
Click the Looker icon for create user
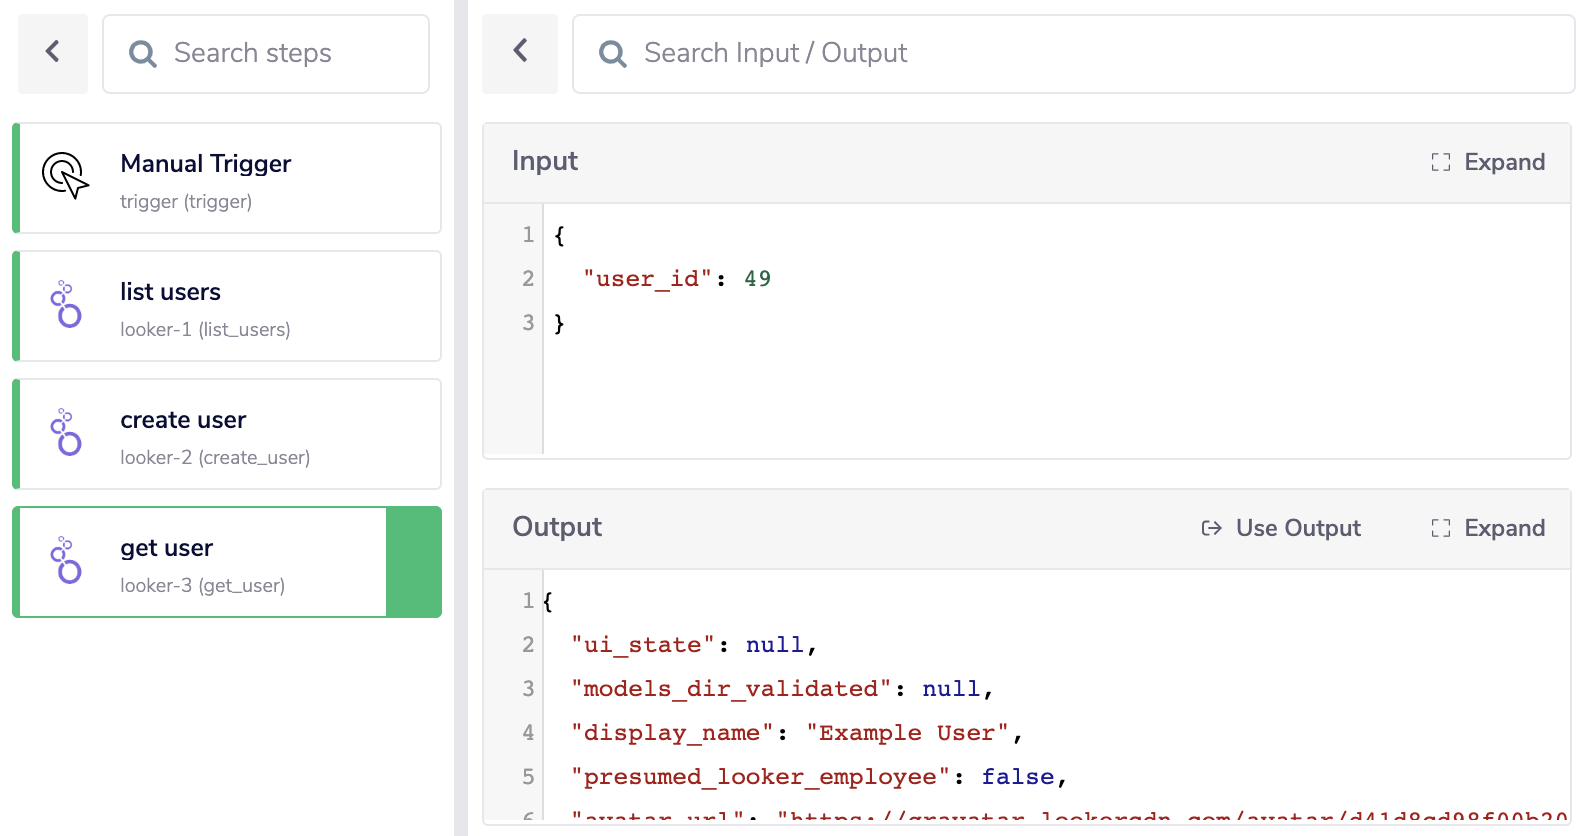[67, 432]
